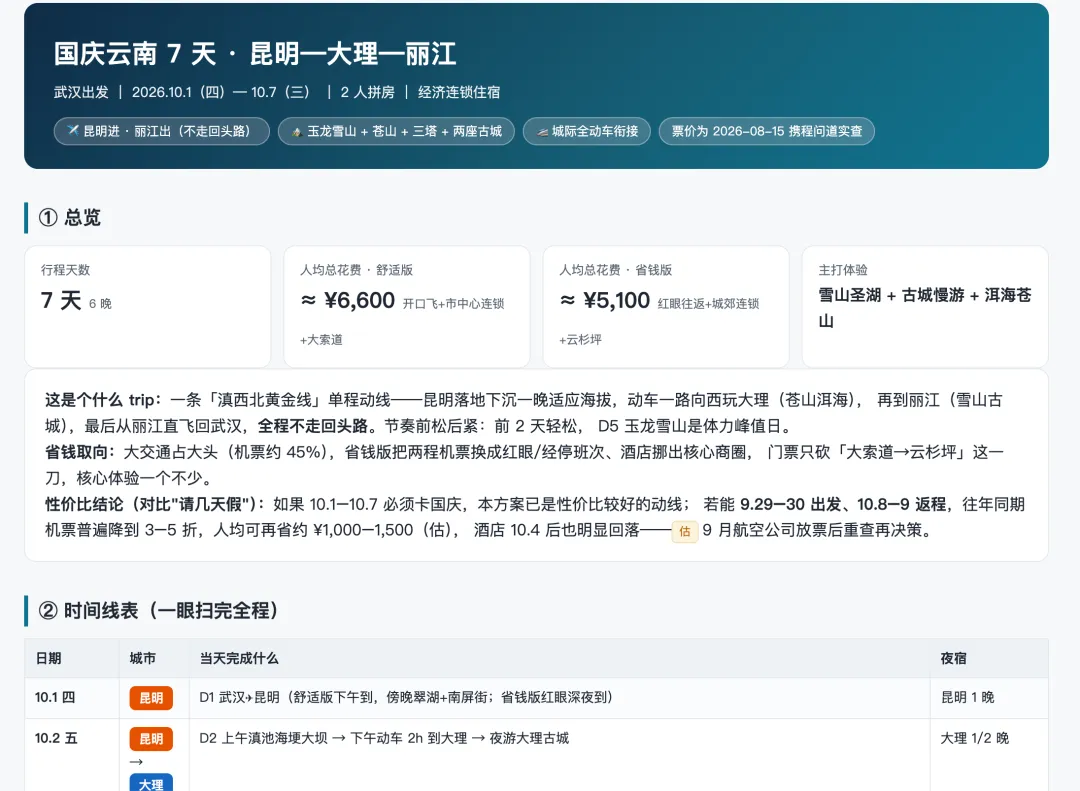1080x791 pixels.
Task: Select the 城际全动车衔接 pill
Action: click(x=587, y=131)
